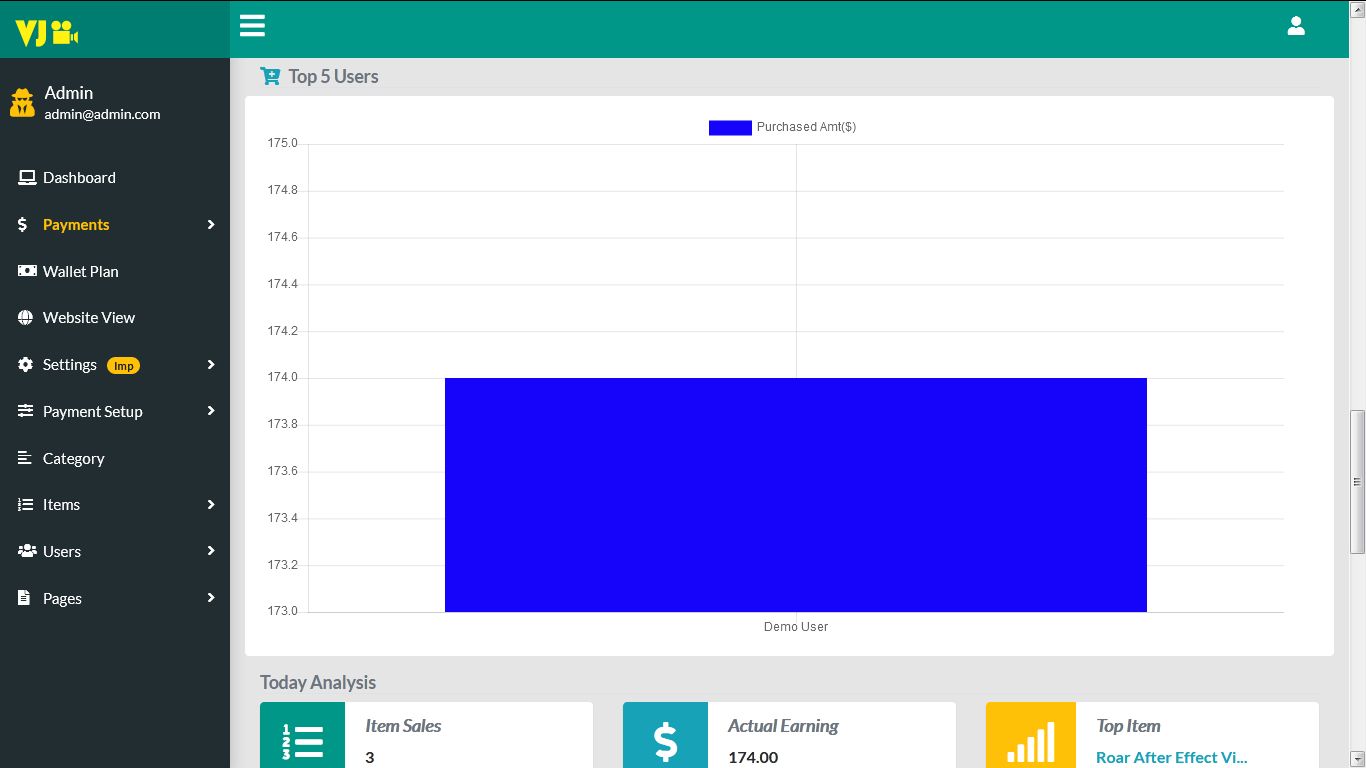Open the Payment Setup menu item

click(92, 411)
